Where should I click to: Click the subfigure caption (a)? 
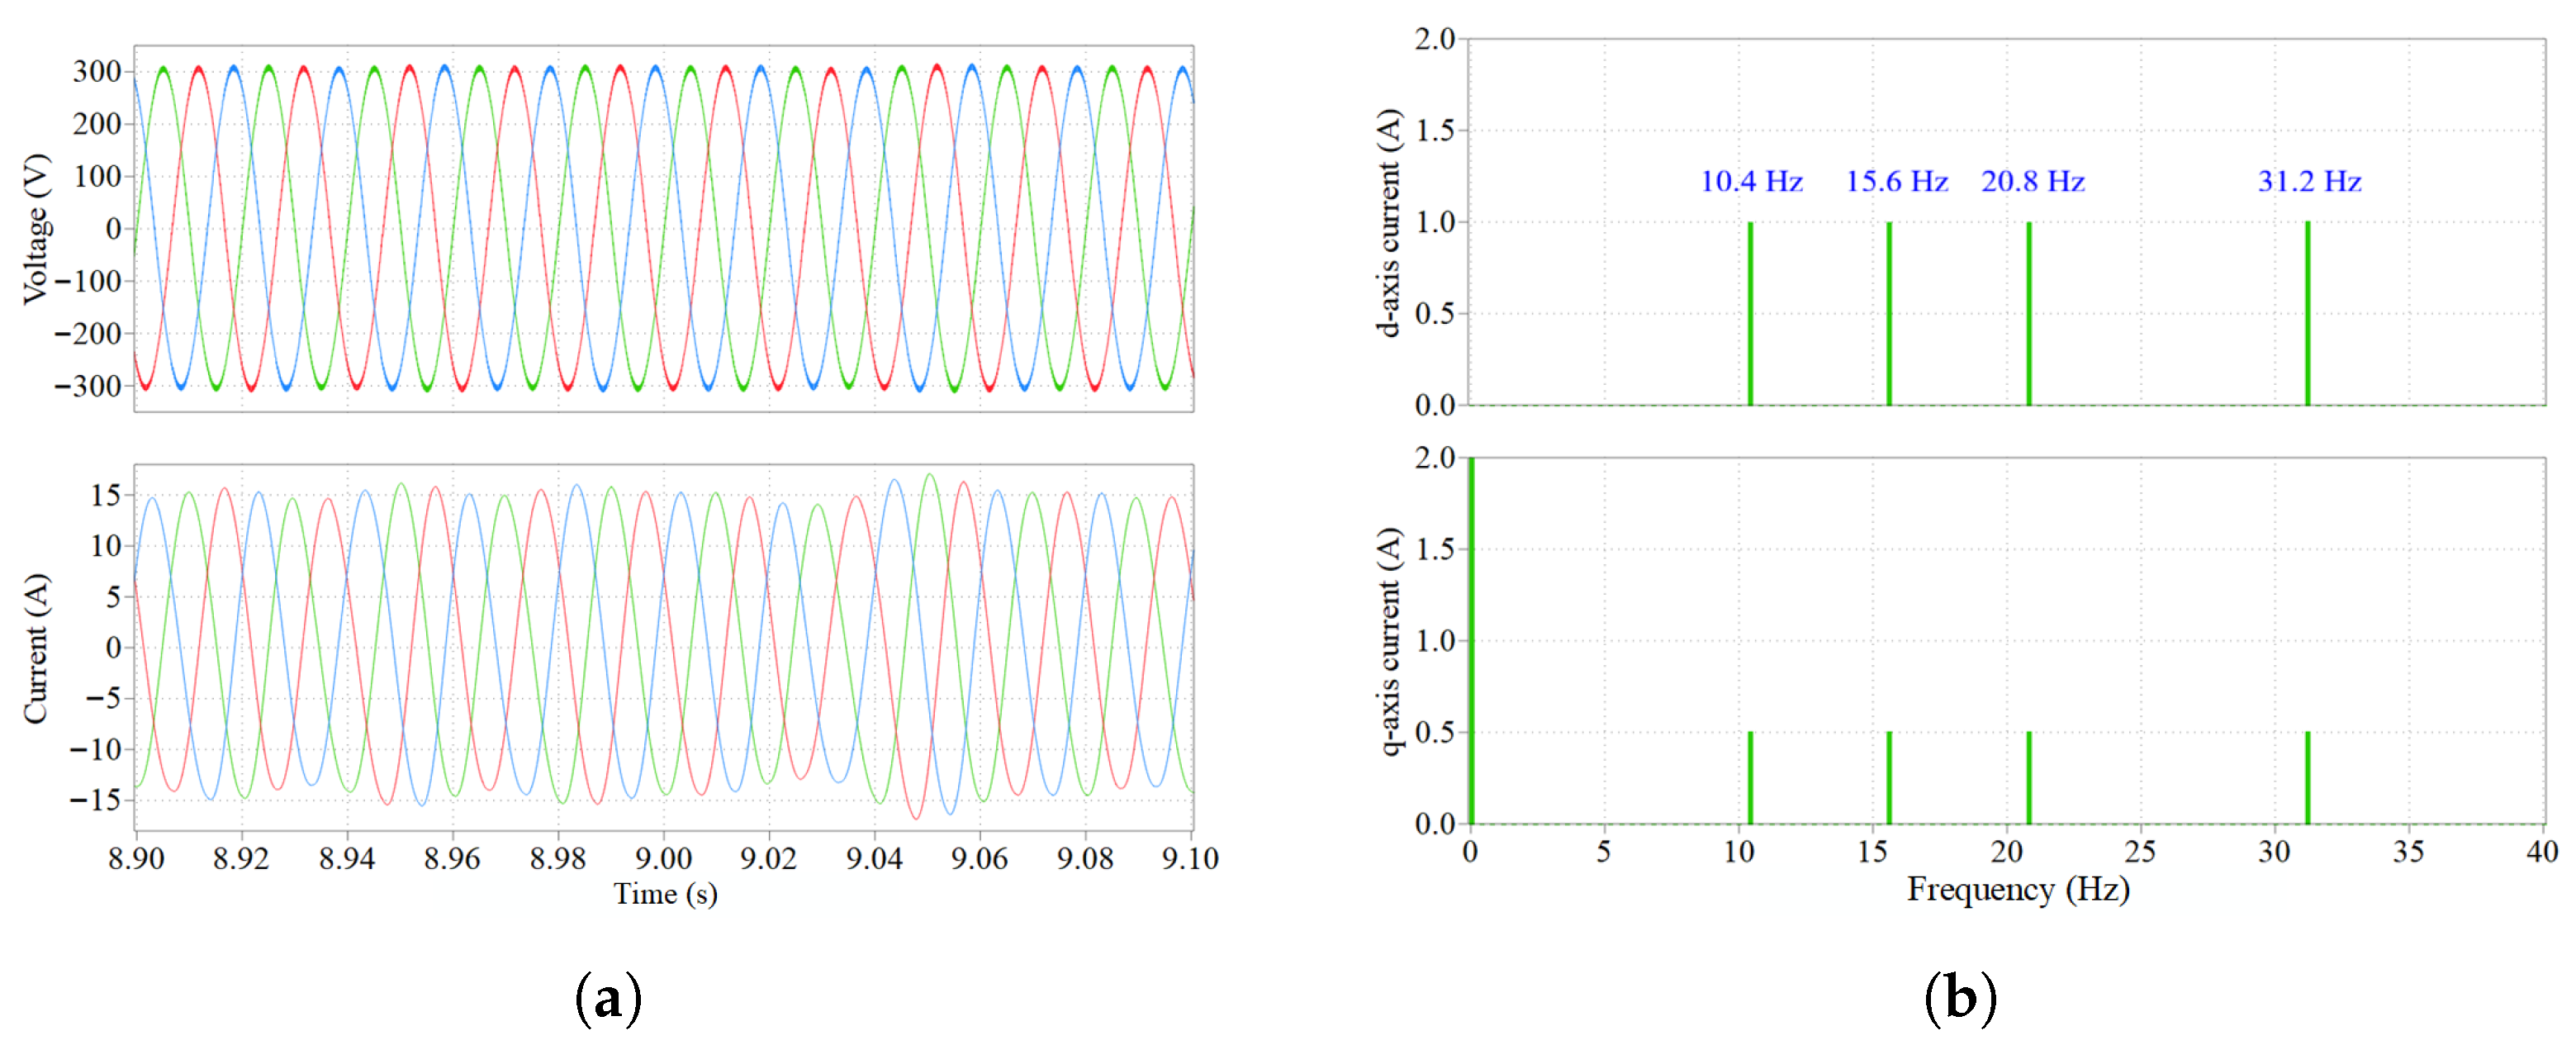[x=608, y=999]
